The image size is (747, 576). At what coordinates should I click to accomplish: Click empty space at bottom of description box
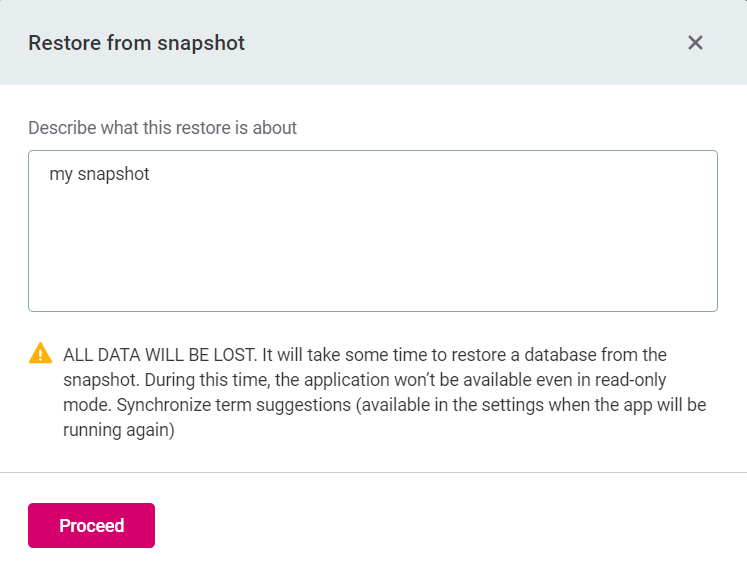tap(372, 290)
